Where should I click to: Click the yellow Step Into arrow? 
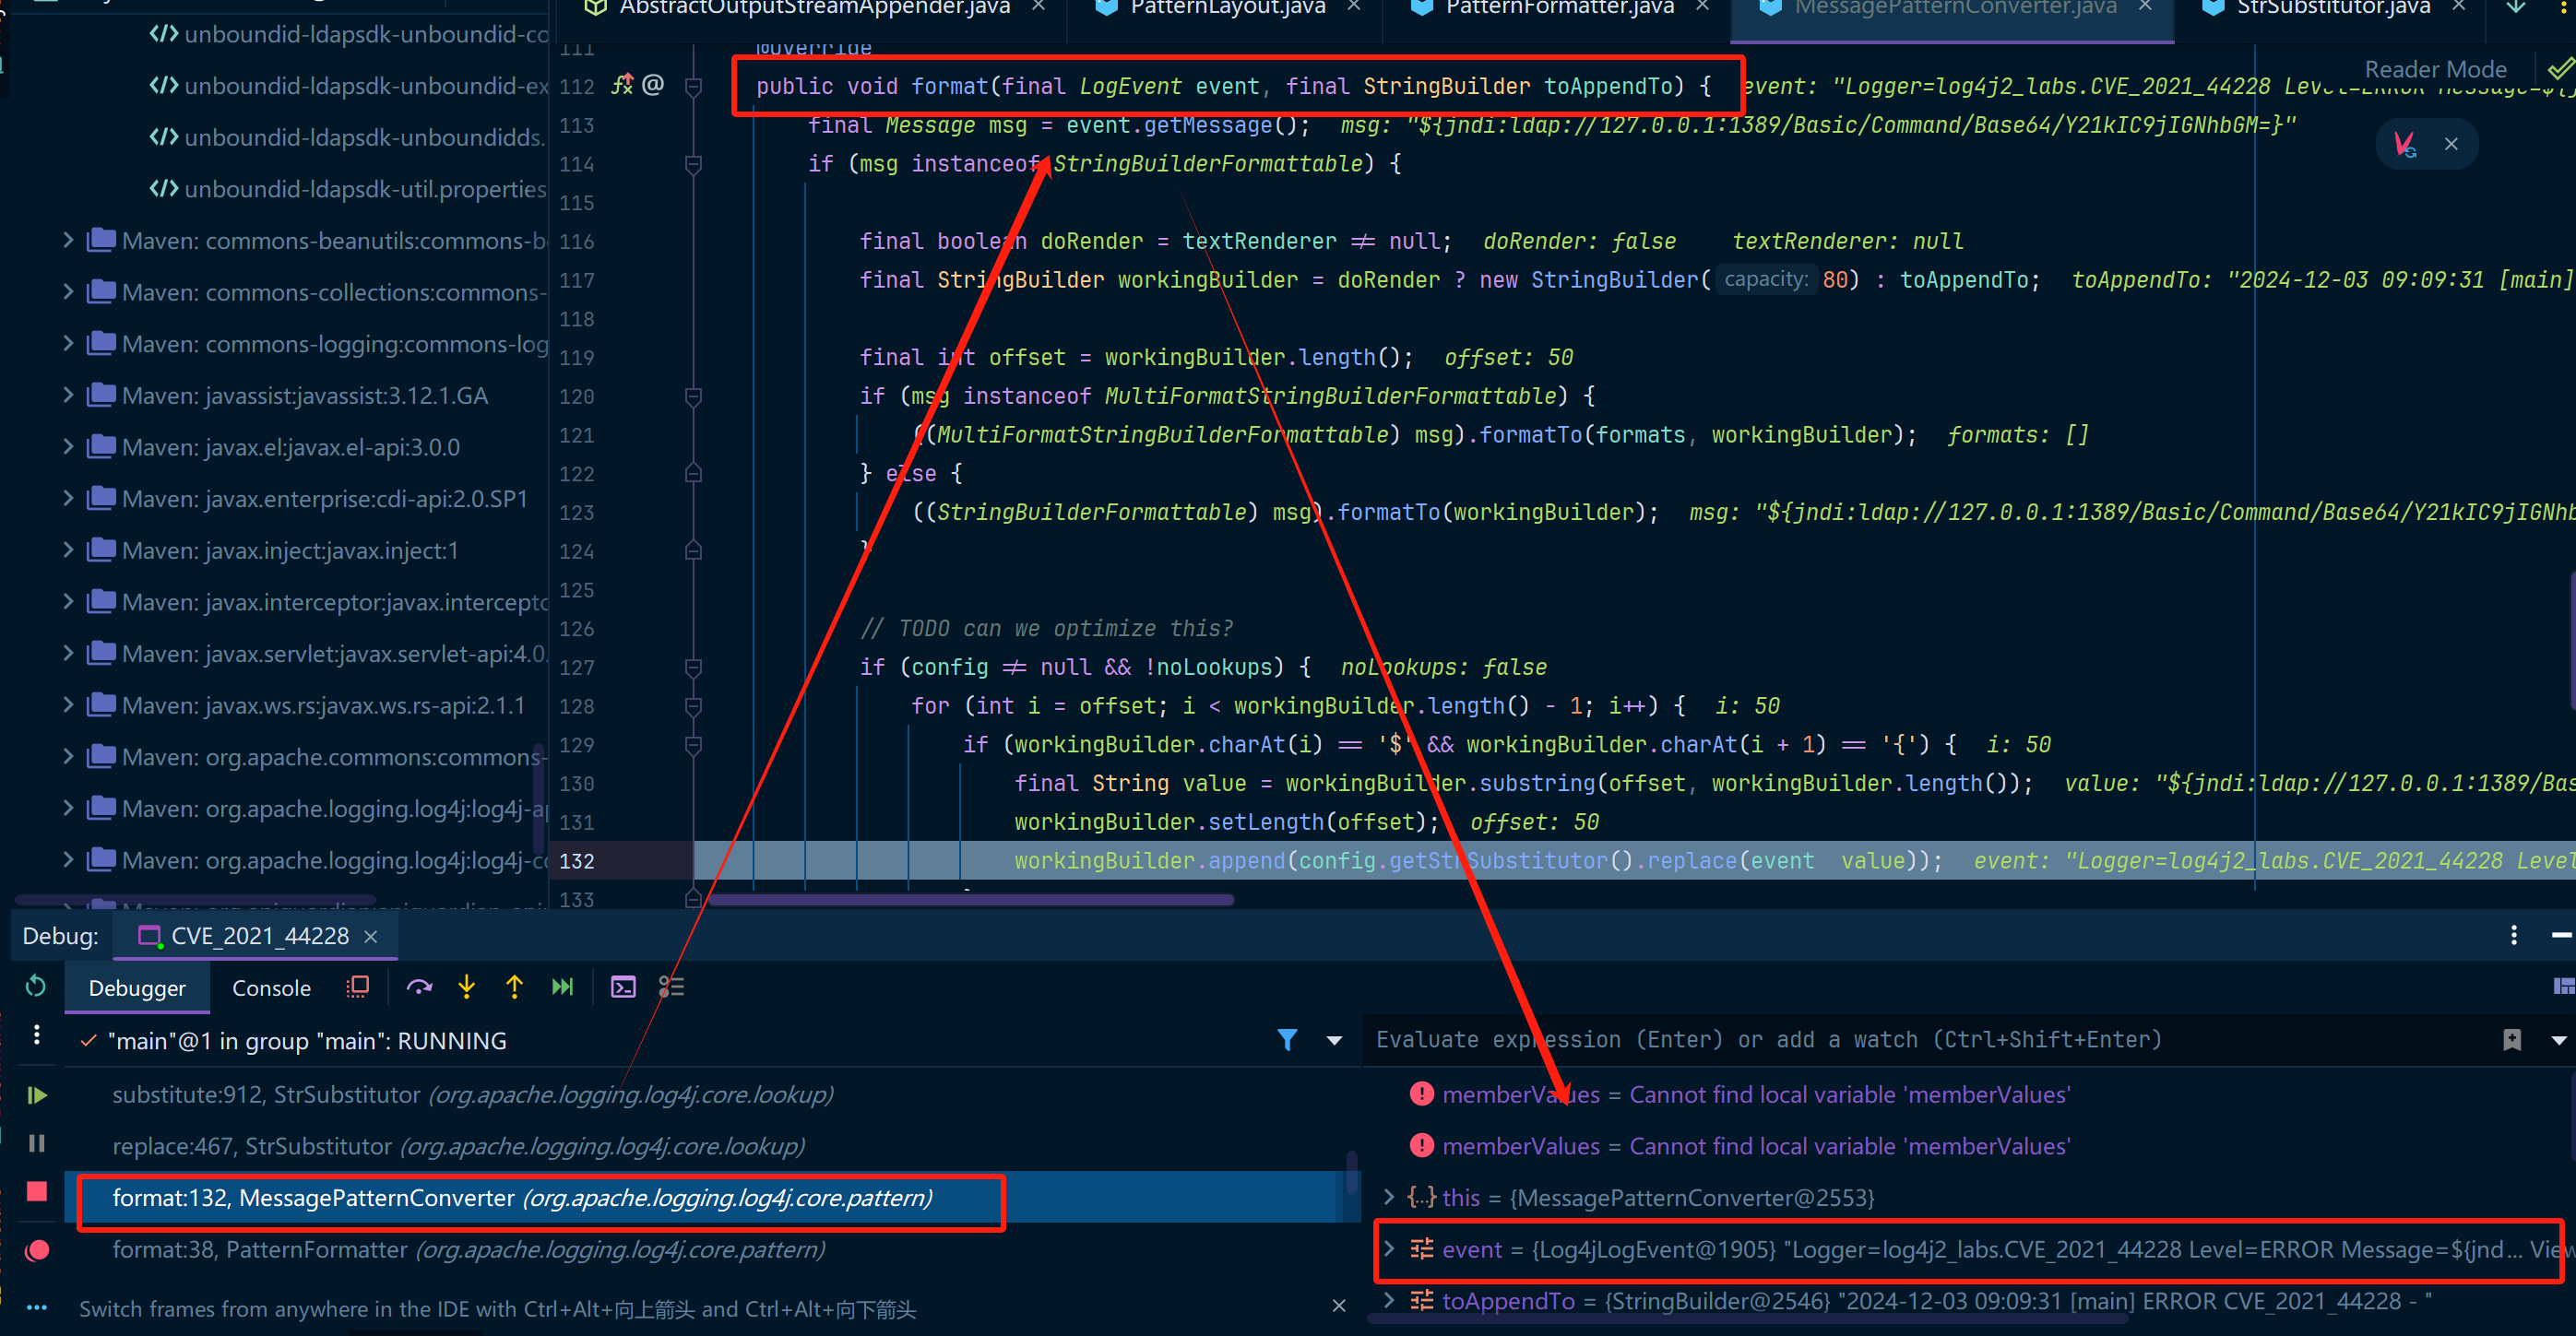467,987
